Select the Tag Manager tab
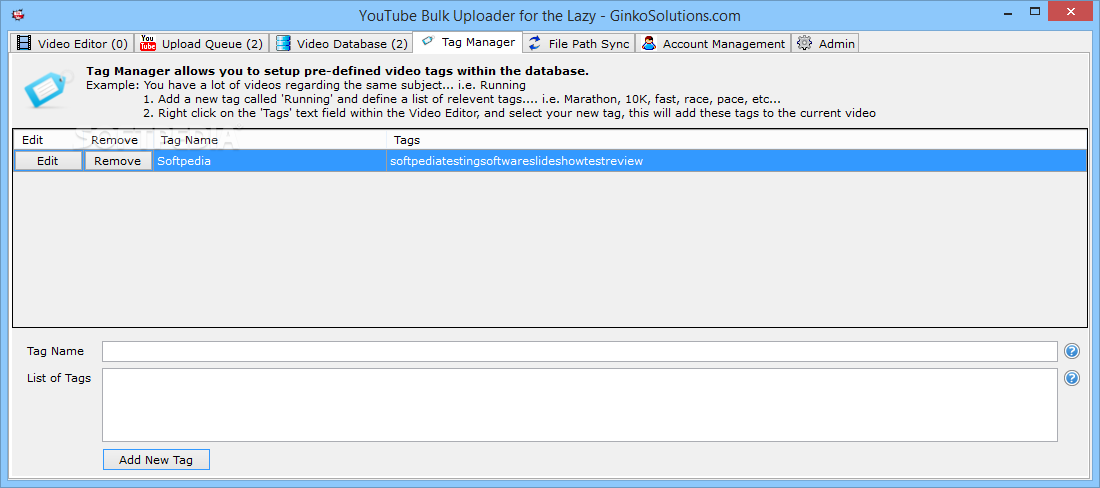Screen dimensions: 1100x488 coord(467,42)
